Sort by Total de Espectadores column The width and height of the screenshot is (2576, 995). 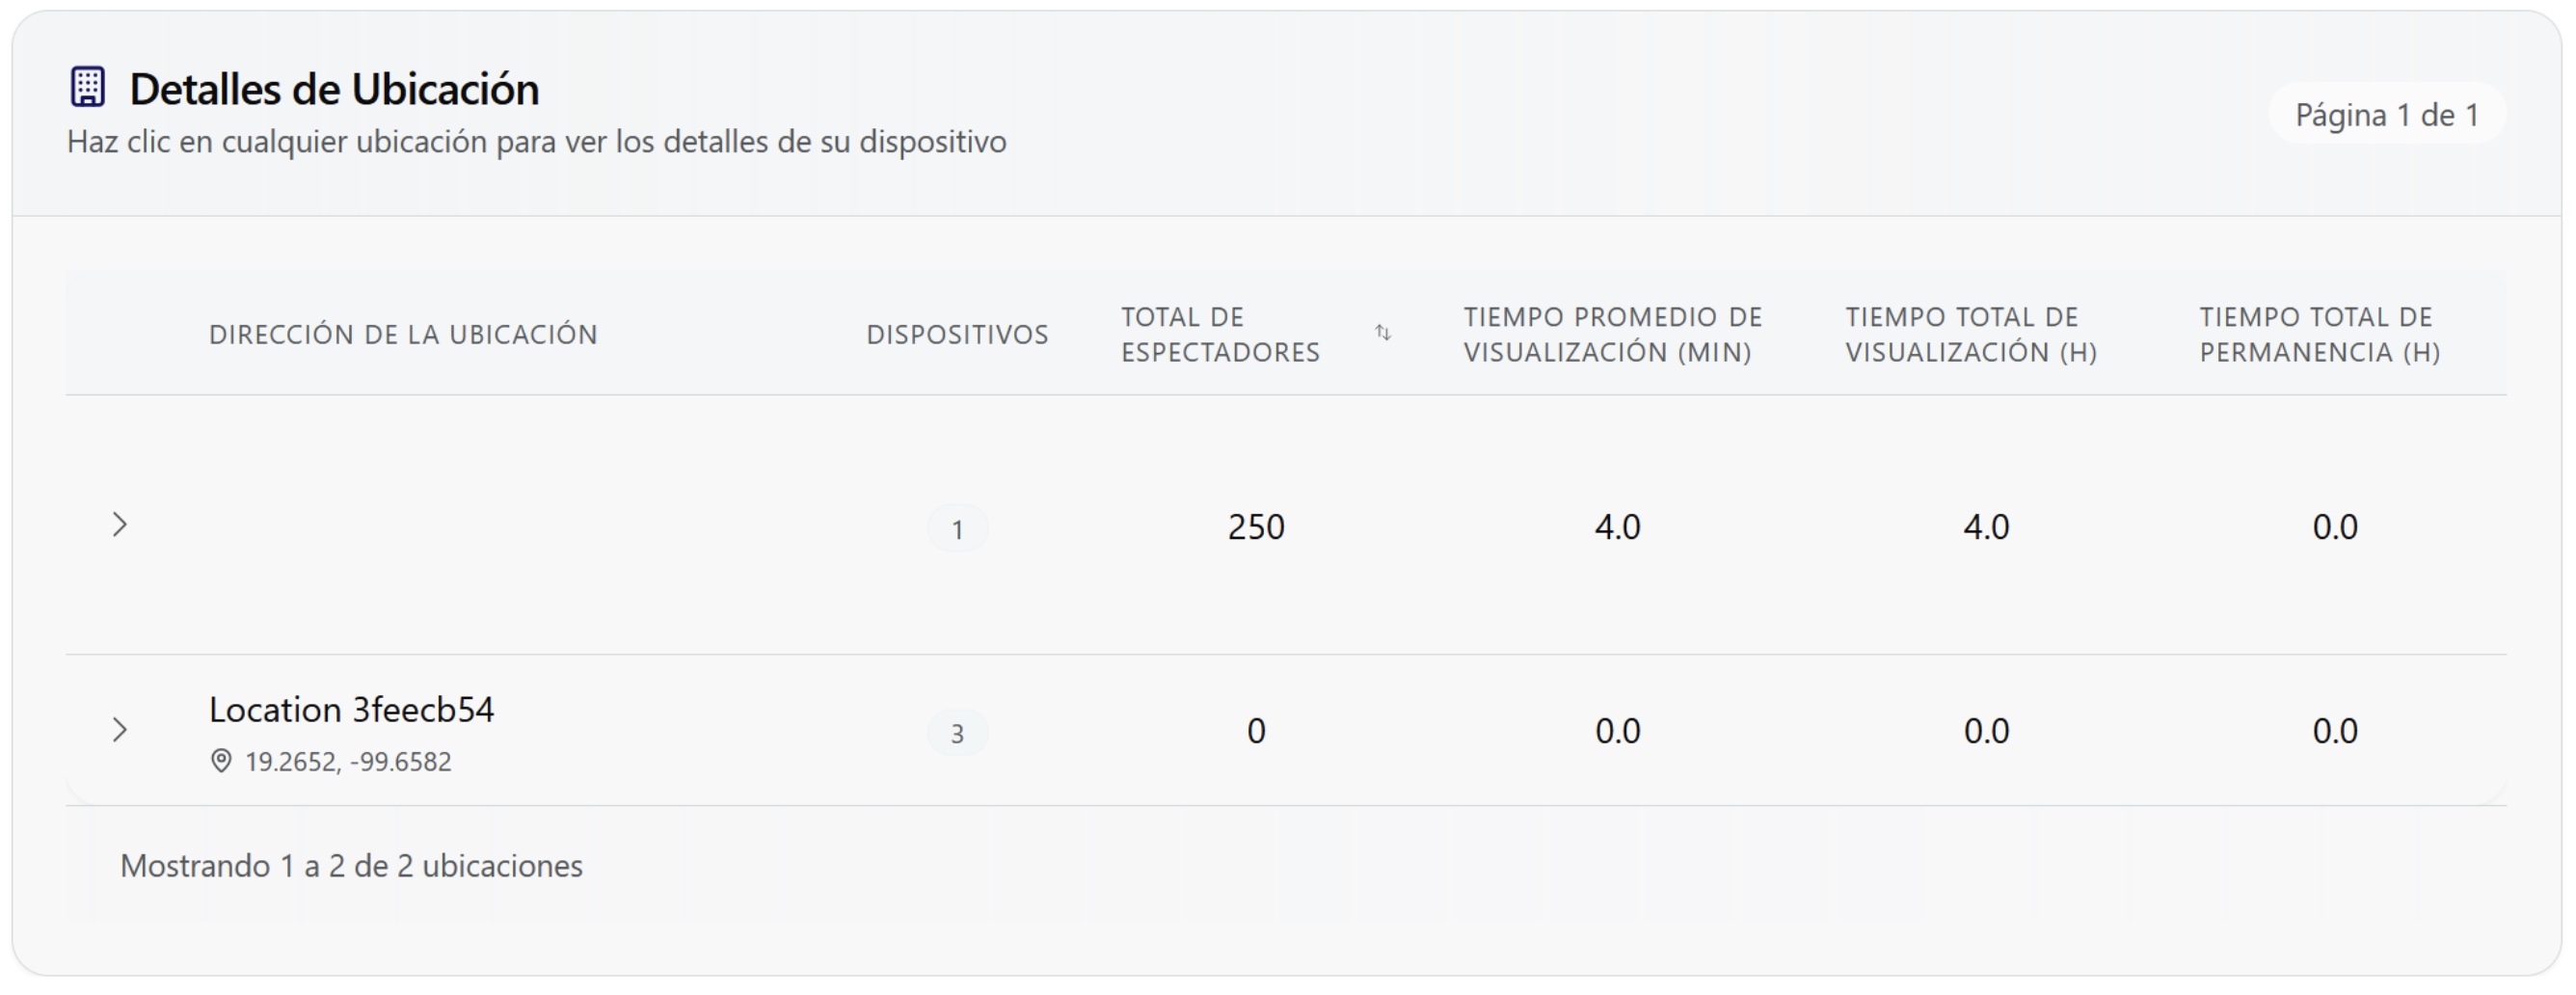pos(1222,334)
